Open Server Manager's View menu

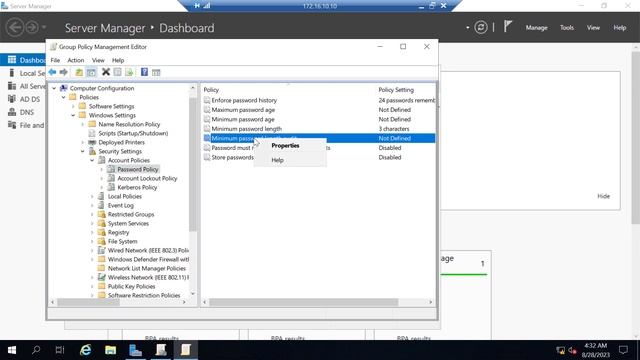[x=593, y=27]
